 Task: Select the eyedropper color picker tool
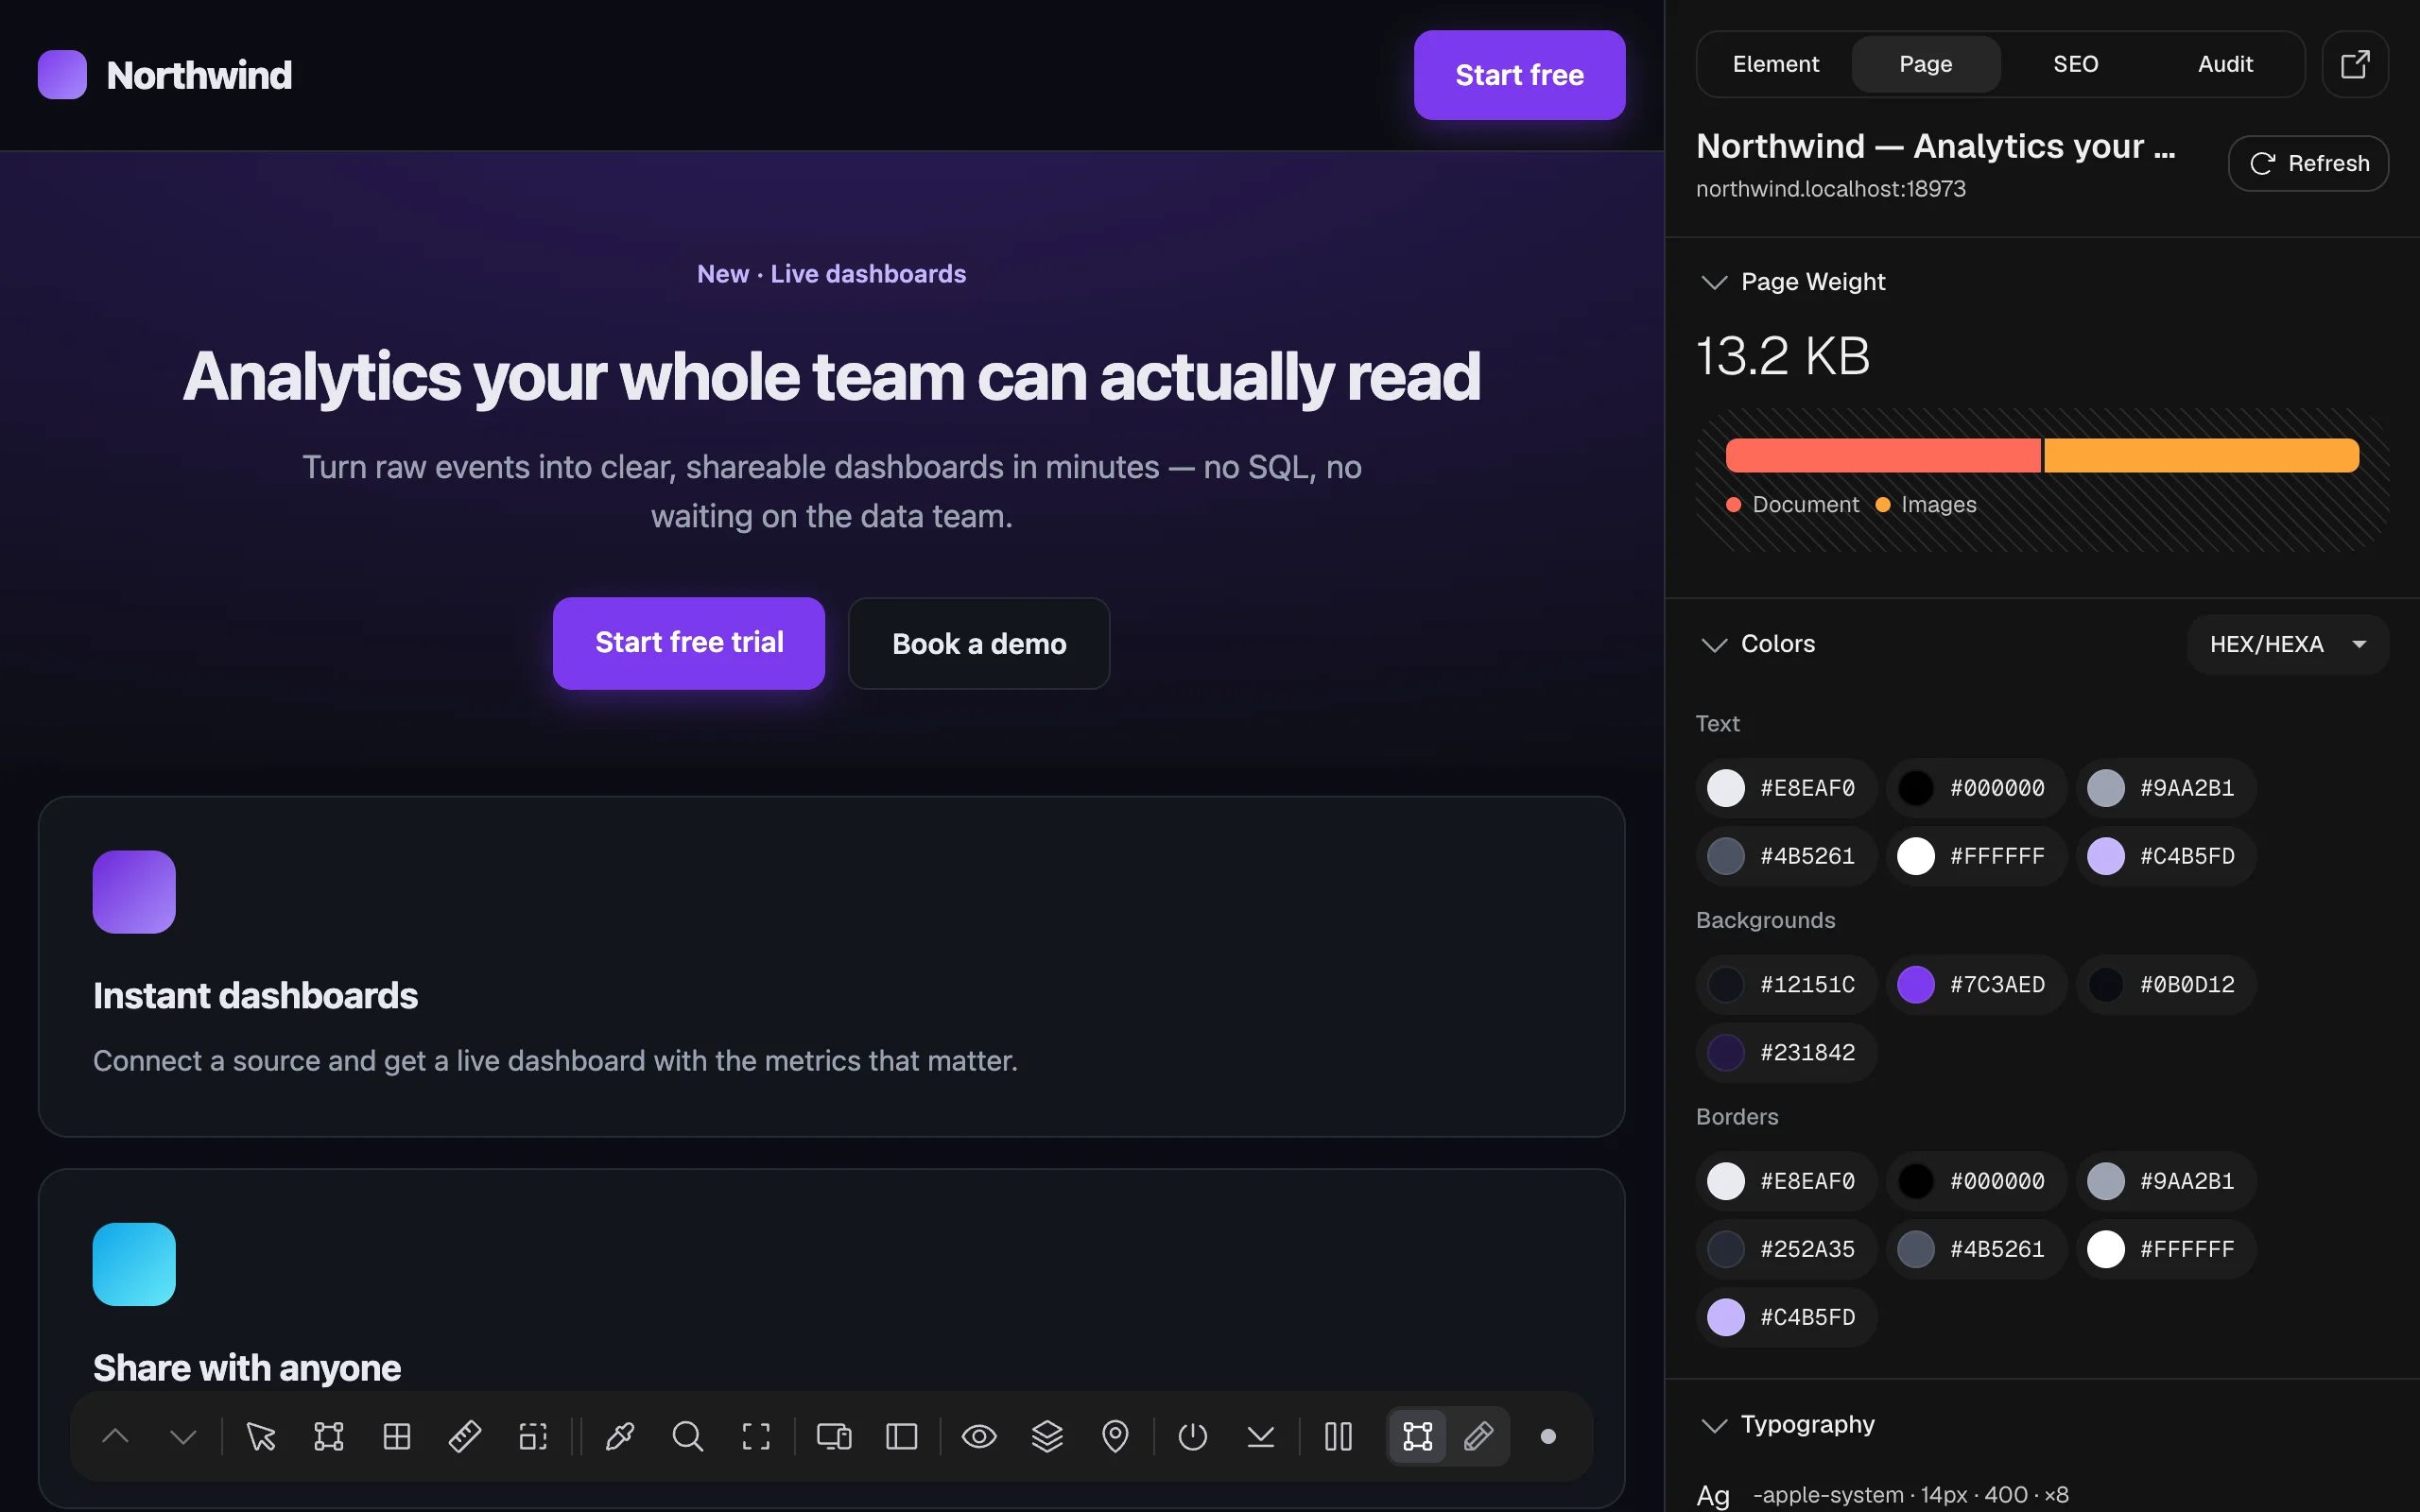click(x=620, y=1437)
